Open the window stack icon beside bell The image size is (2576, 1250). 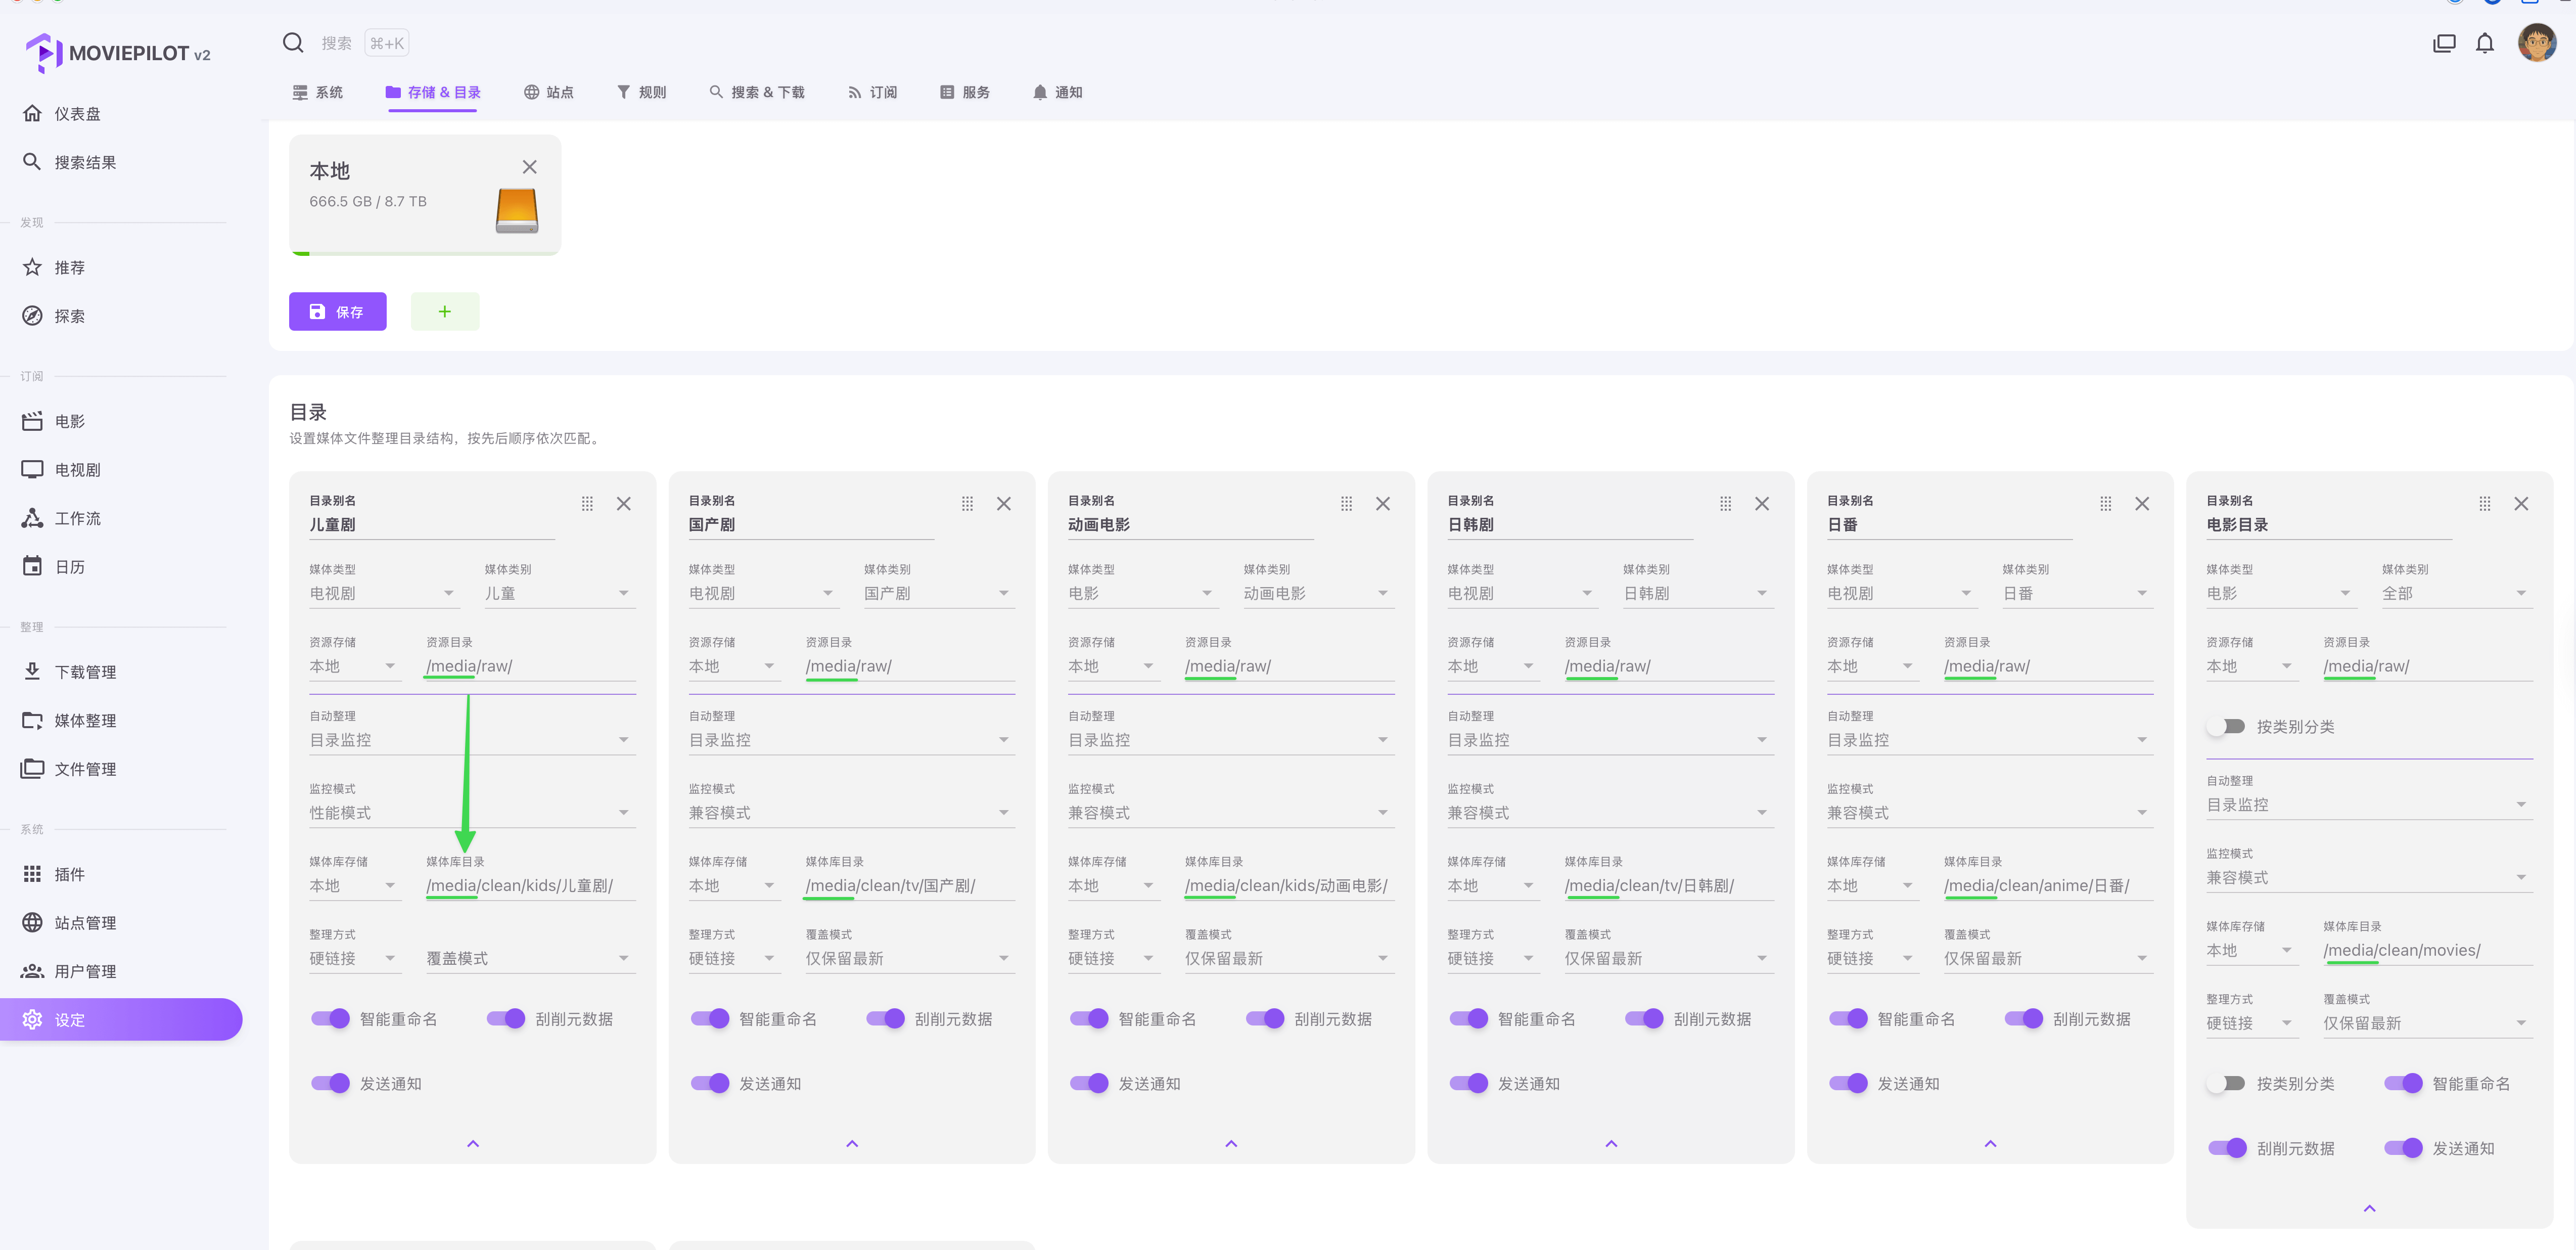pos(2444,43)
